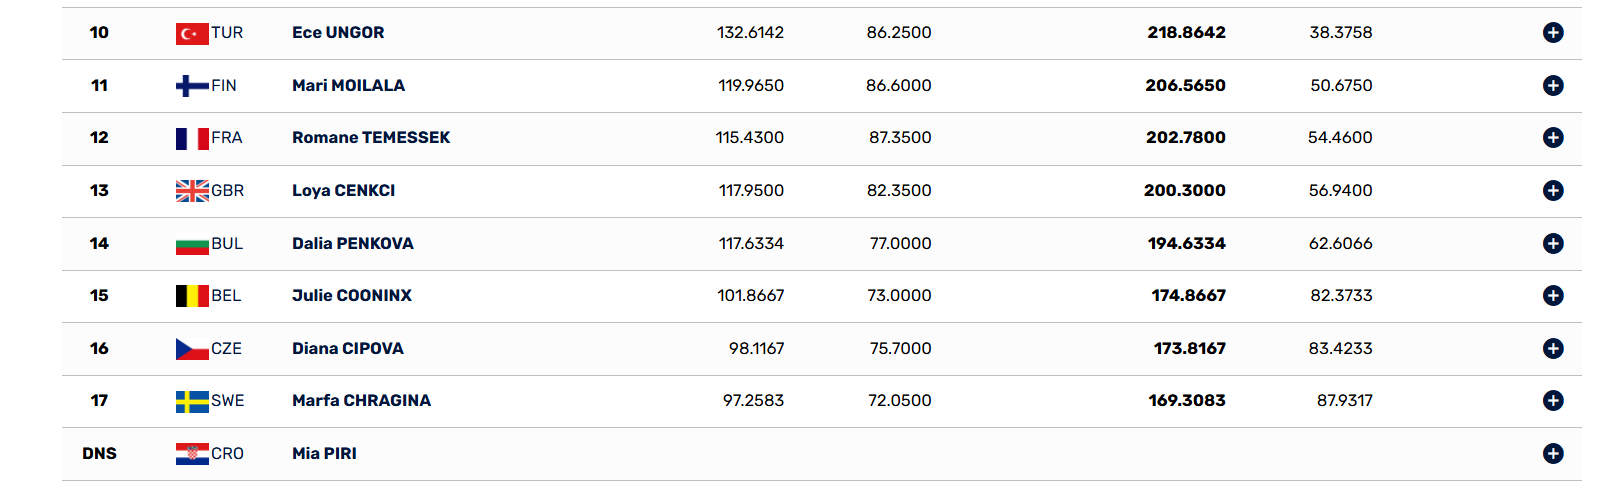1599x504 pixels.
Task: Open athlete link Romane TEMESSEK
Action: [x=371, y=137]
